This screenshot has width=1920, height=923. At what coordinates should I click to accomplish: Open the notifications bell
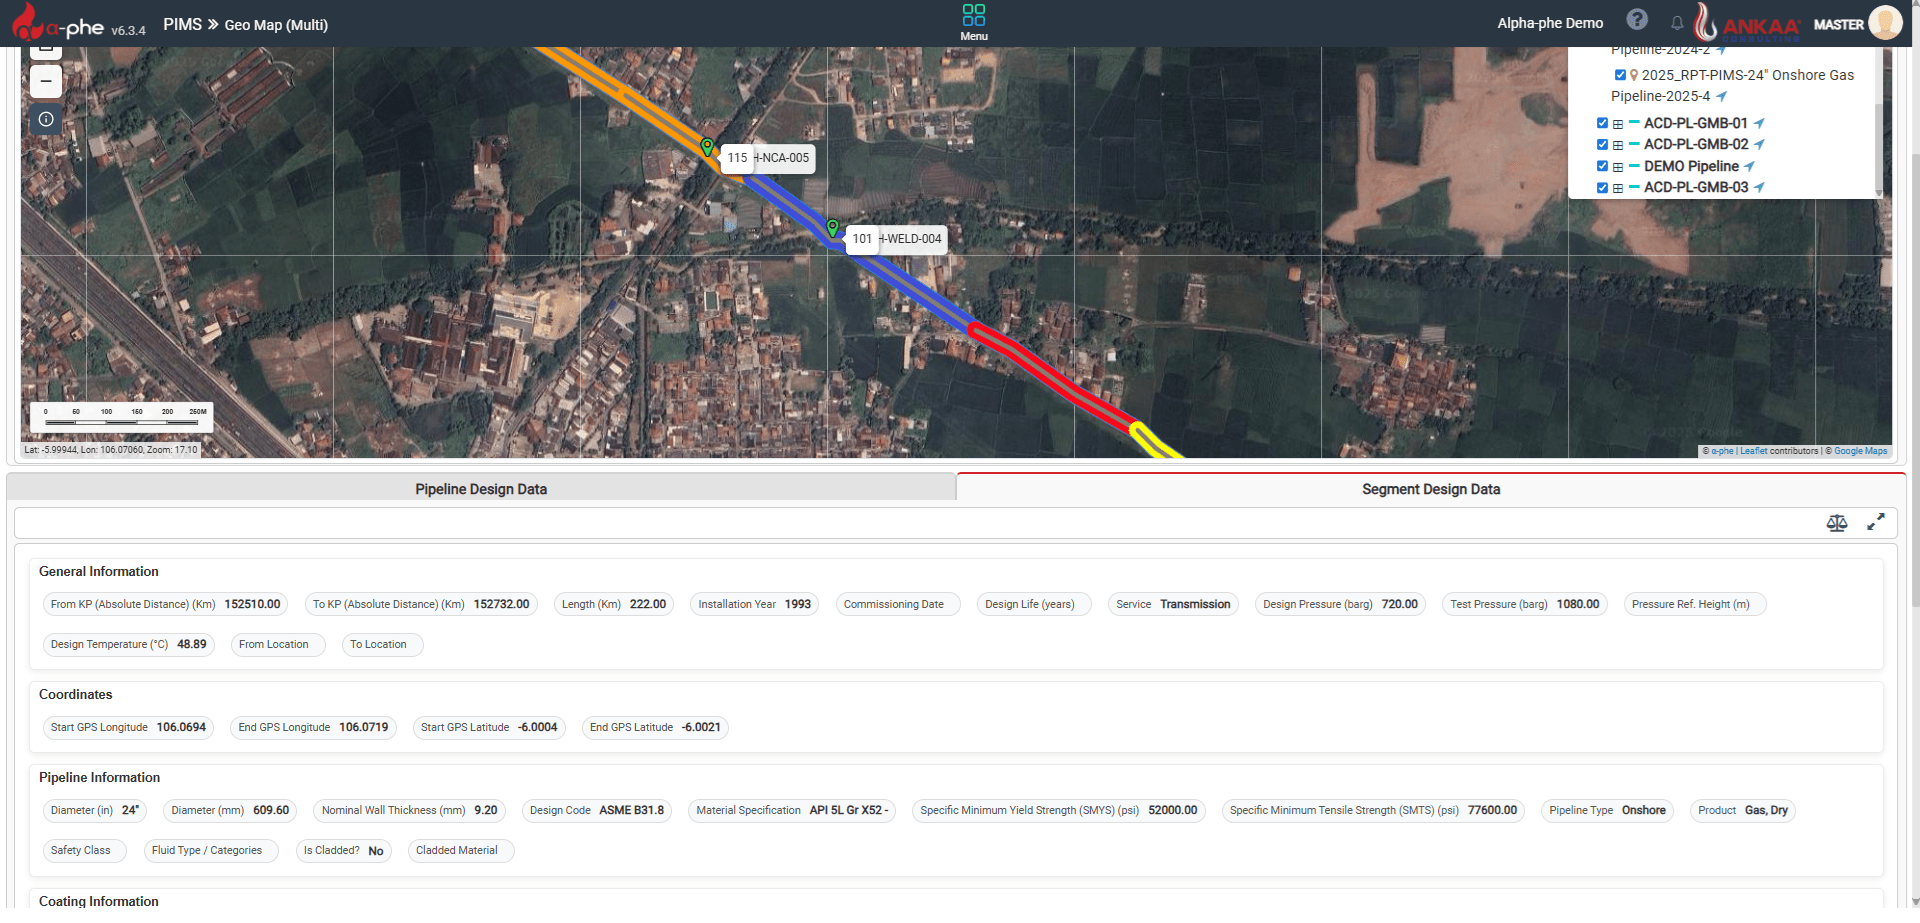click(x=1677, y=23)
